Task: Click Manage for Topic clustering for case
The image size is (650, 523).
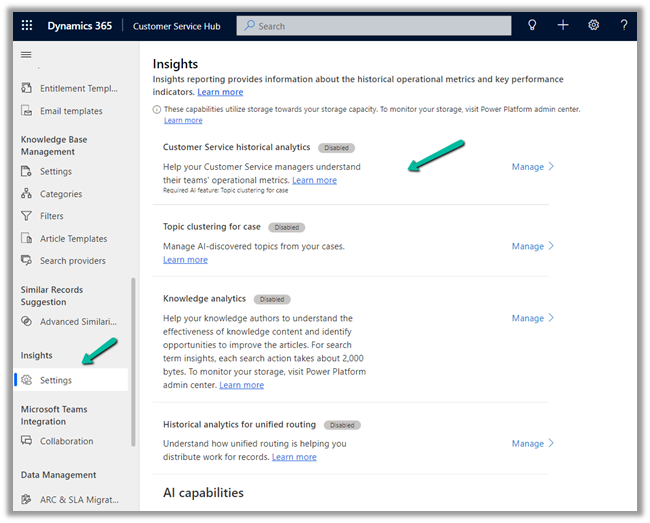Action: click(x=528, y=246)
